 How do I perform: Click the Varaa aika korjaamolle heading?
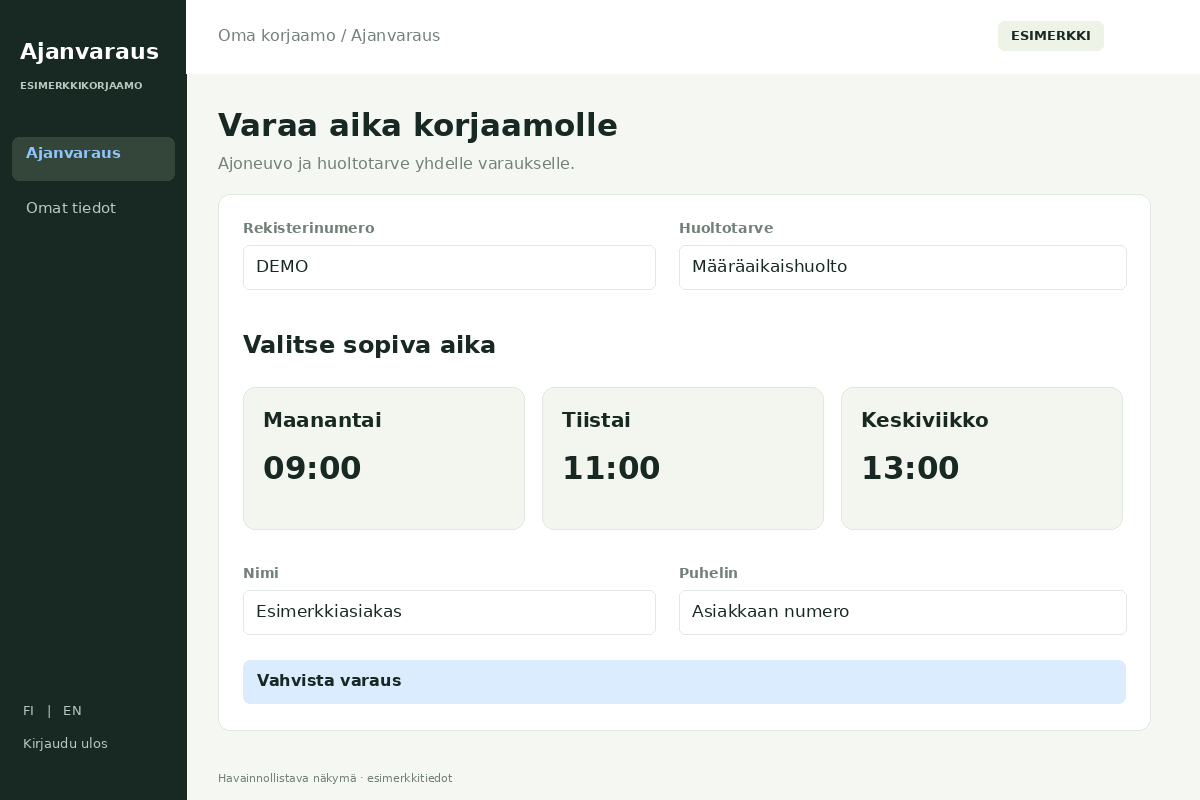tap(418, 126)
